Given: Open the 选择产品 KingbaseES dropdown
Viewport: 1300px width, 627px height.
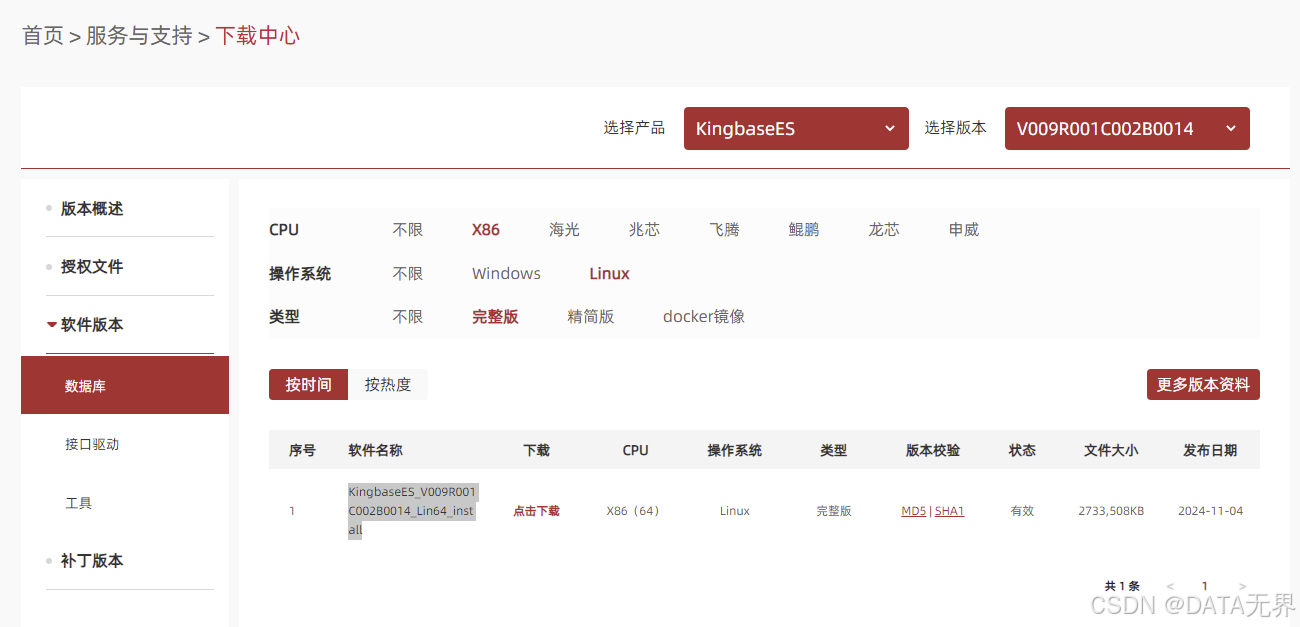Looking at the screenshot, I should tap(796, 128).
